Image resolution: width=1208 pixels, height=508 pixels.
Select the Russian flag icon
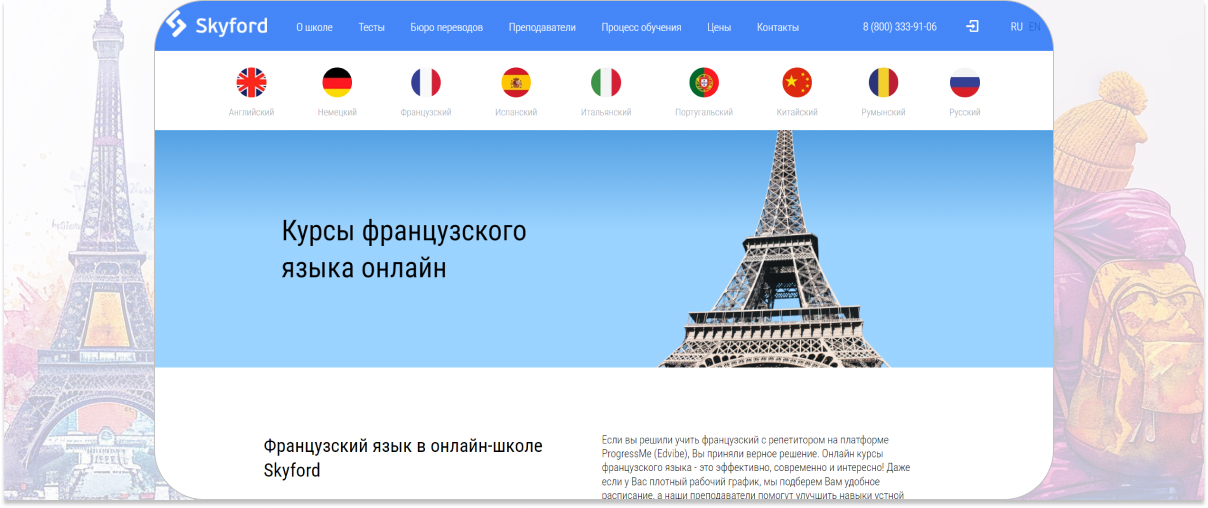click(x=965, y=83)
